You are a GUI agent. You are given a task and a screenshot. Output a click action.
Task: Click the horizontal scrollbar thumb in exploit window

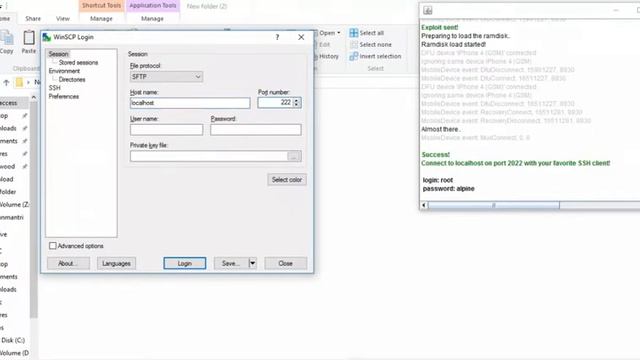pyautogui.click(x=493, y=205)
